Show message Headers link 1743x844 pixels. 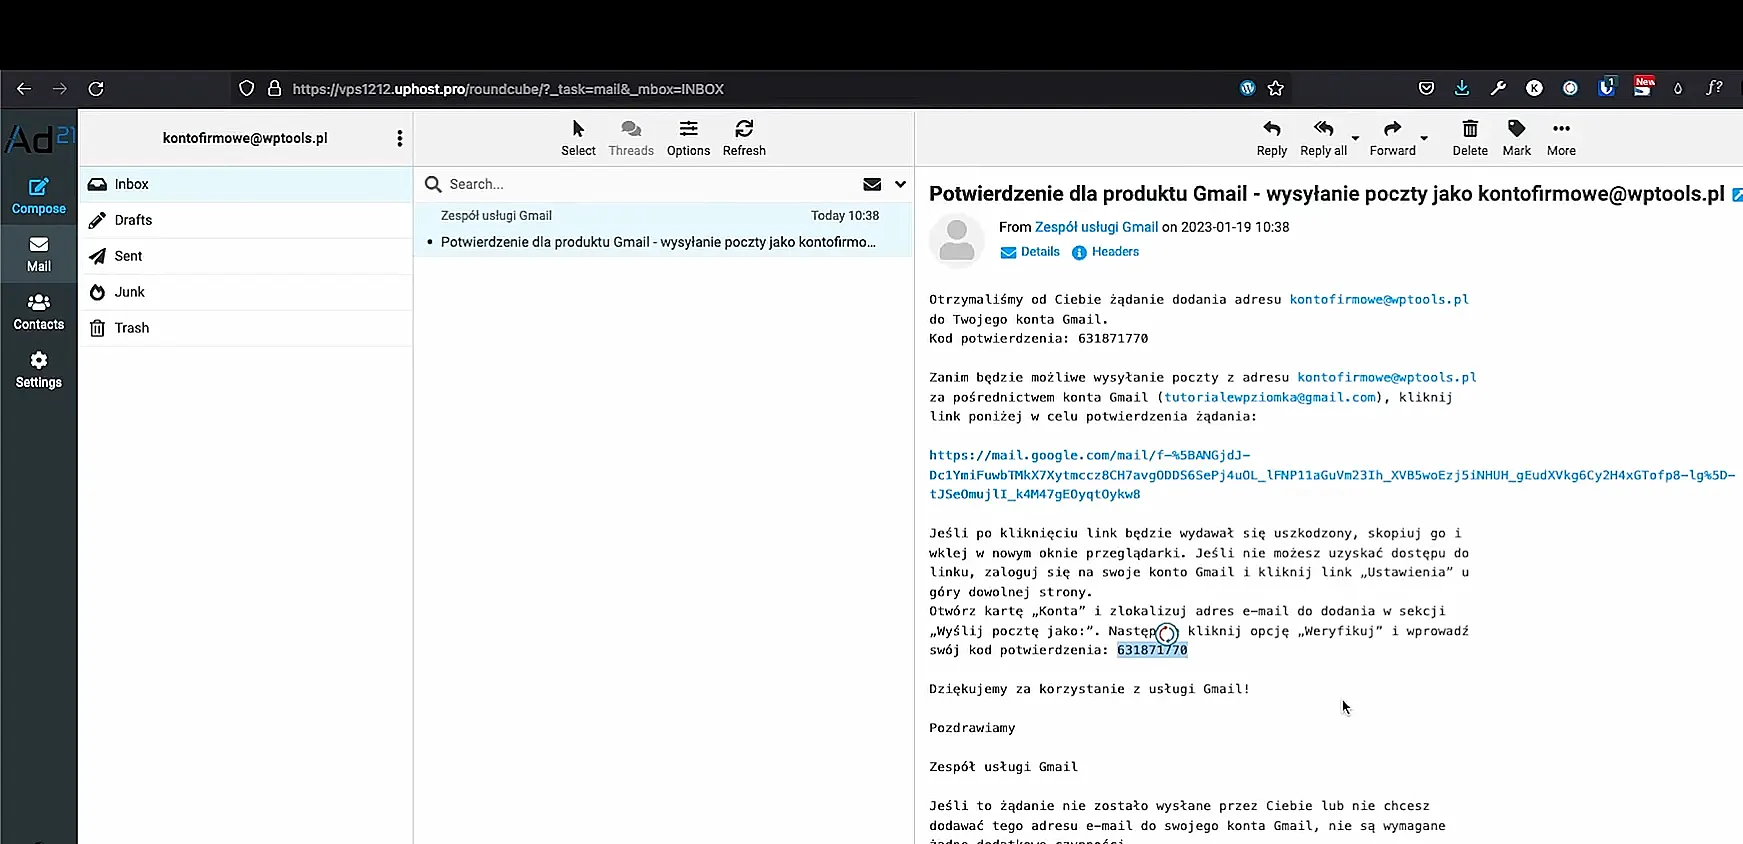[x=1114, y=252]
